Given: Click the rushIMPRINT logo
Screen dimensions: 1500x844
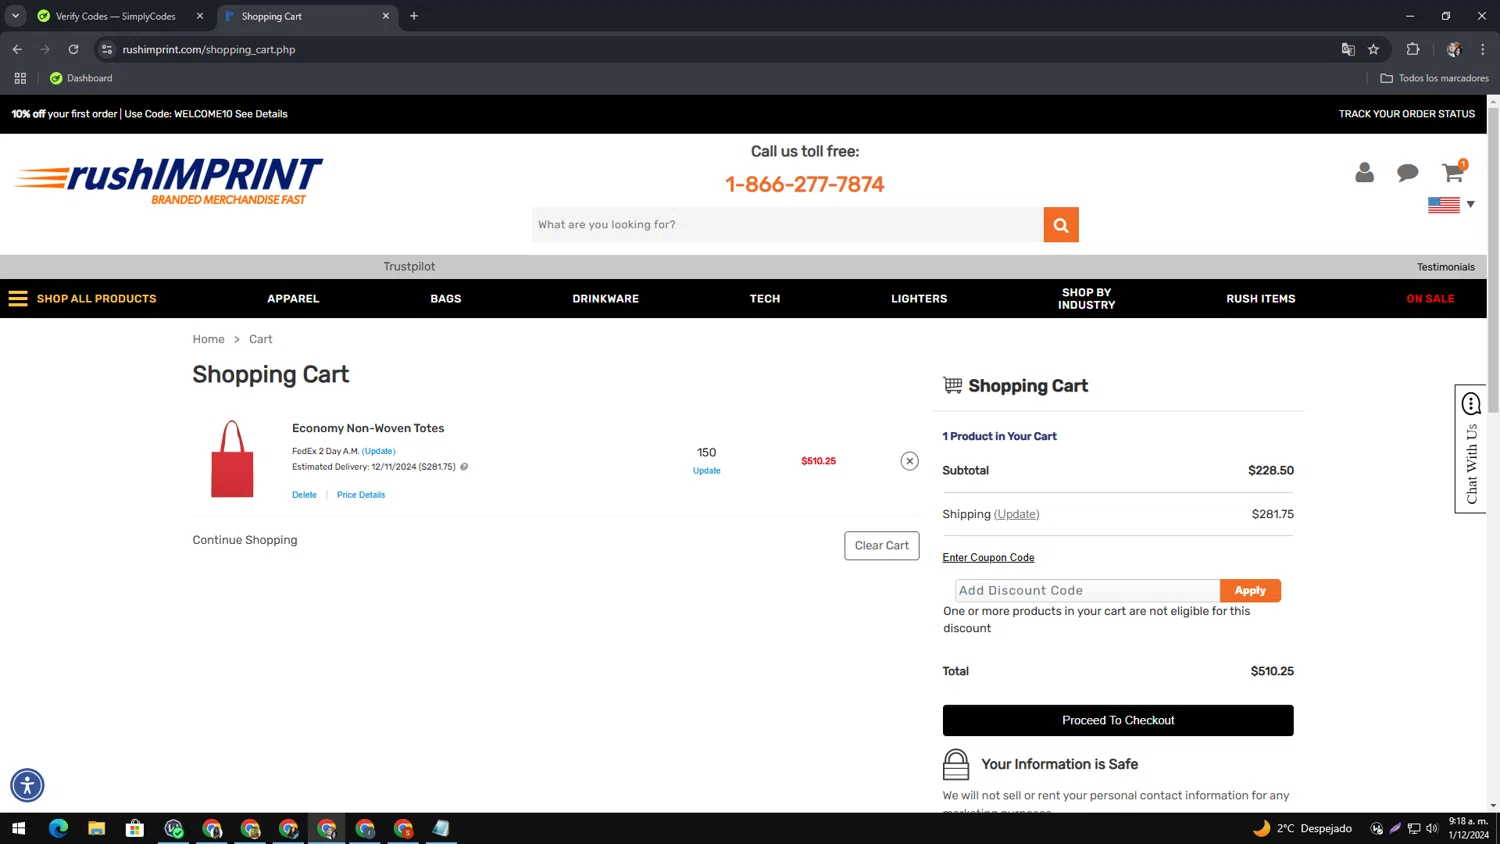Looking at the screenshot, I should pos(168,180).
